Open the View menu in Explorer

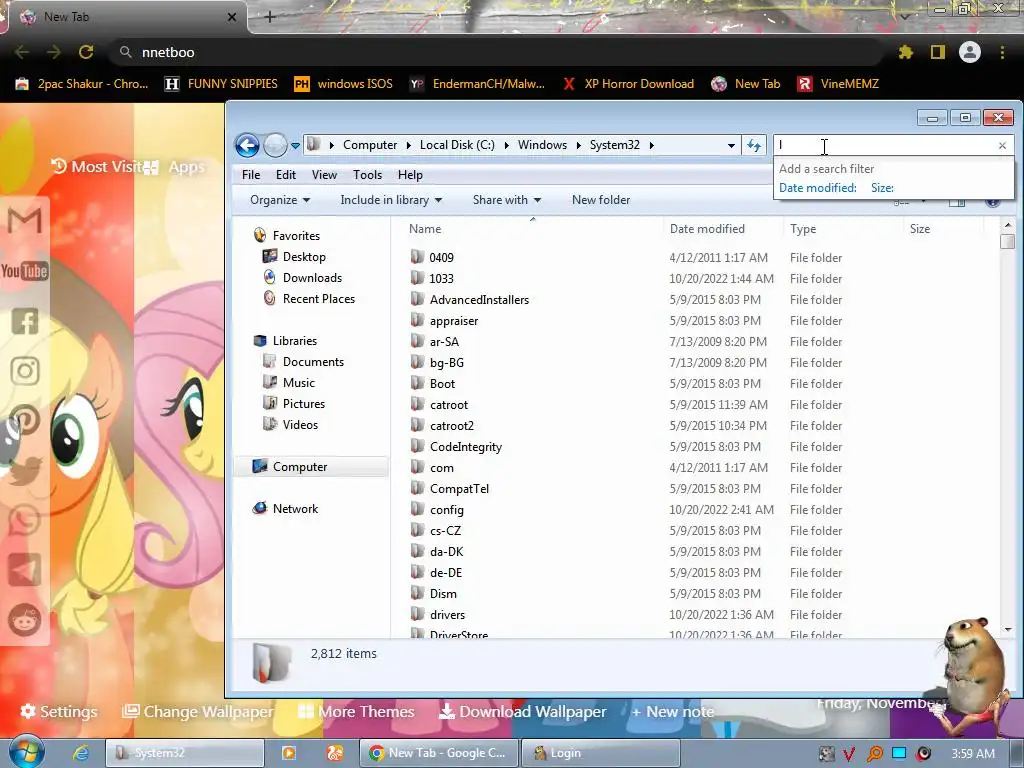tap(324, 175)
